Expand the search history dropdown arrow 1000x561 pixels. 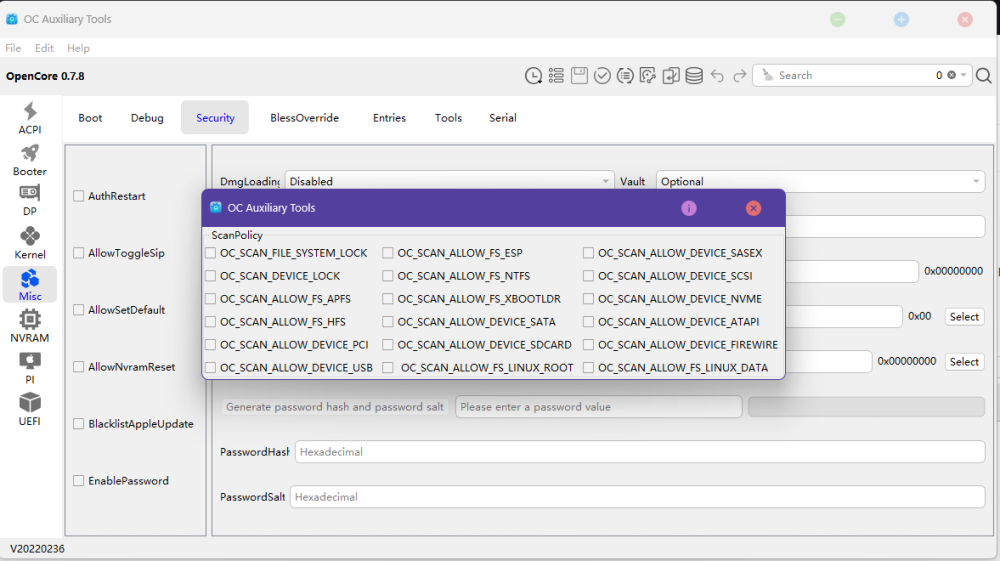(x=963, y=75)
